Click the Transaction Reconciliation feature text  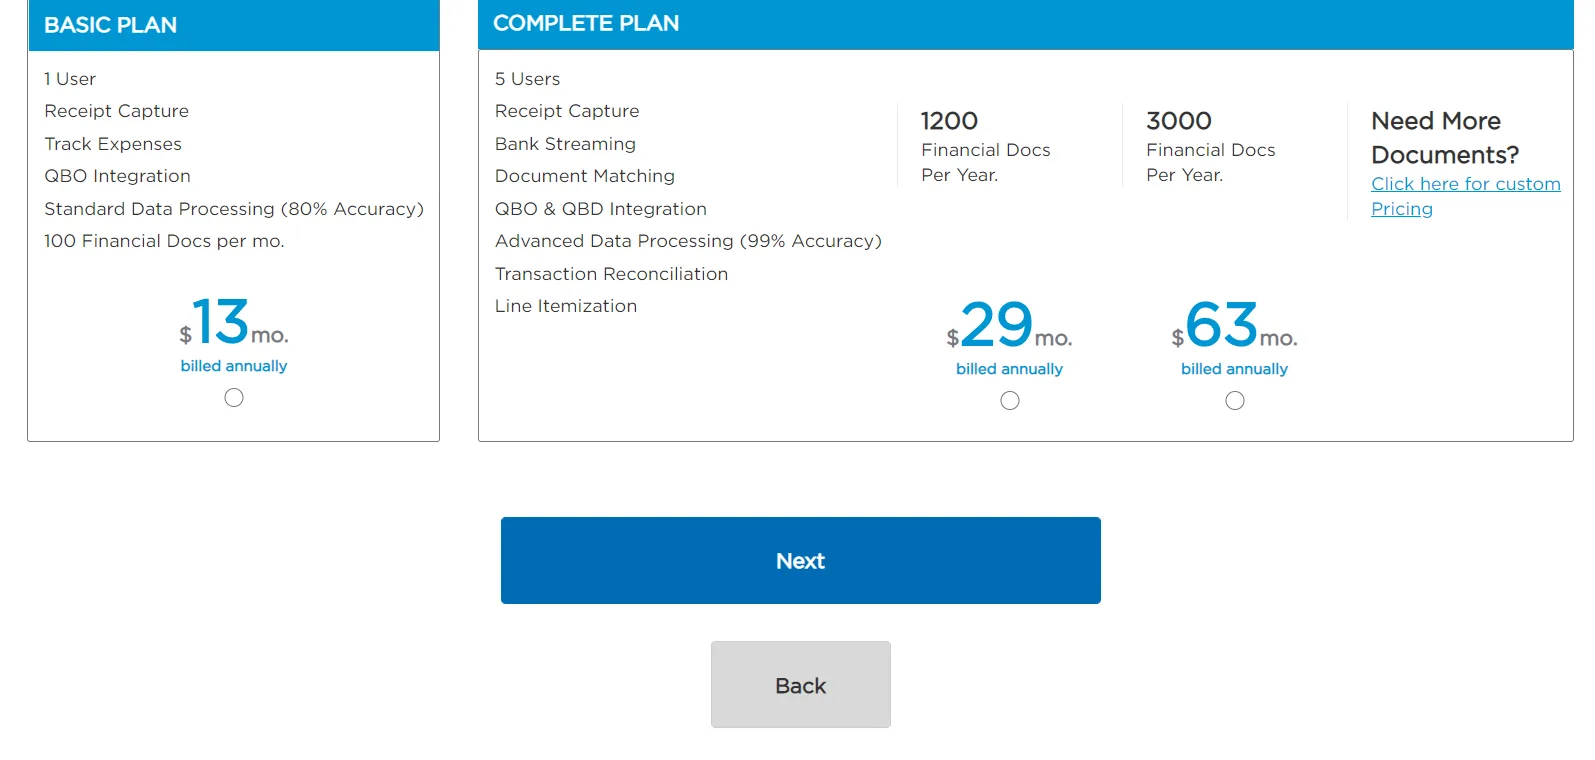(611, 274)
